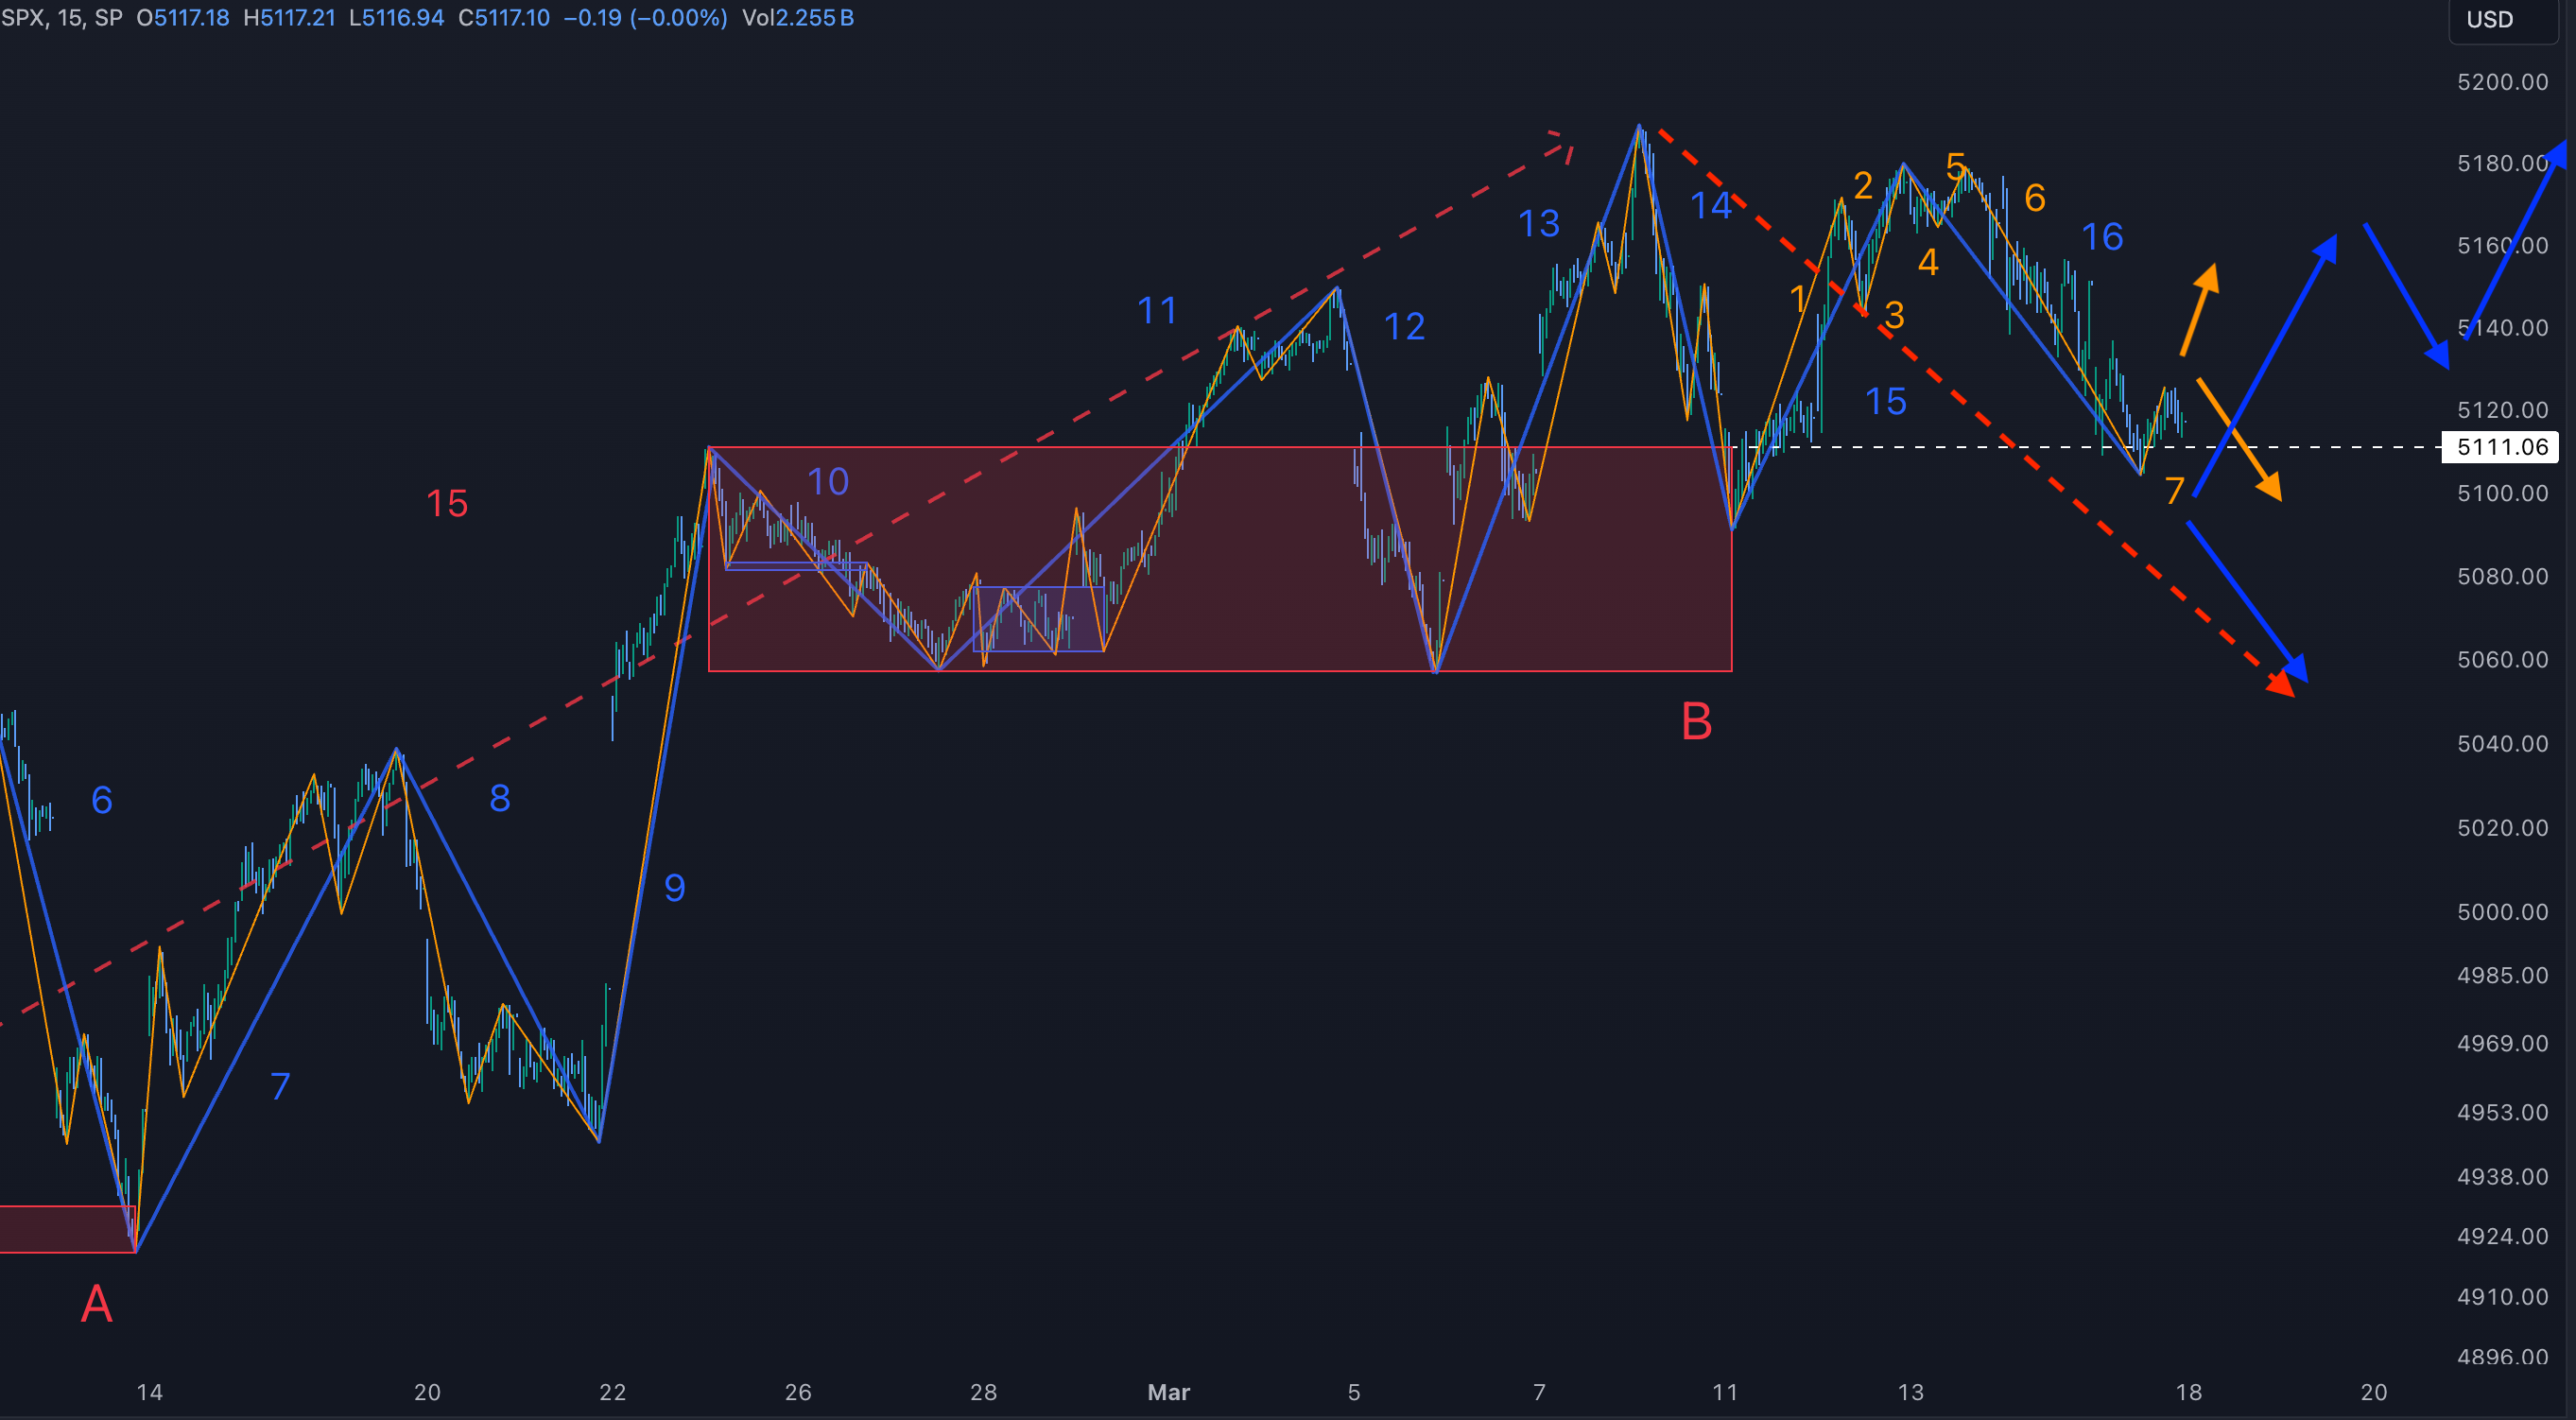Screen dimensions: 2576x1420
Task: Select the red dashed downward arrow head
Action: click(x=2282, y=685)
